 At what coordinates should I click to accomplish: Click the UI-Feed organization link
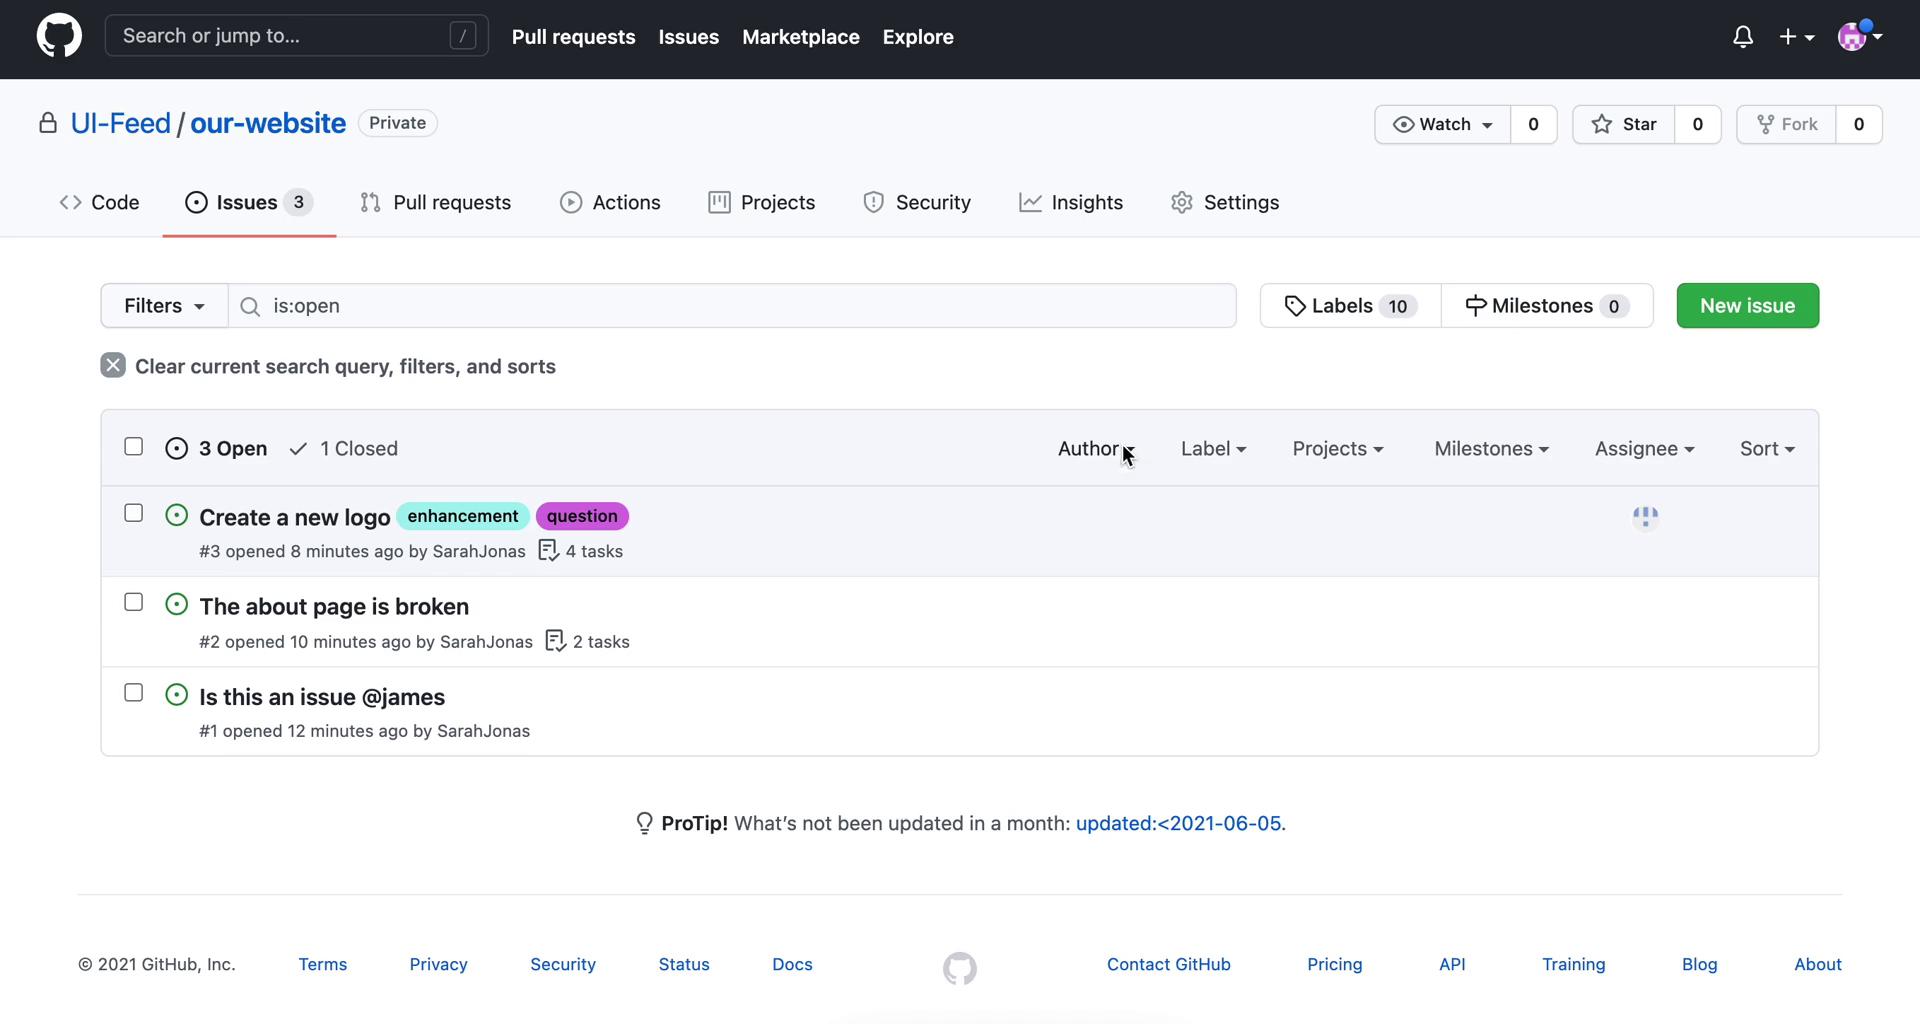click(x=121, y=123)
